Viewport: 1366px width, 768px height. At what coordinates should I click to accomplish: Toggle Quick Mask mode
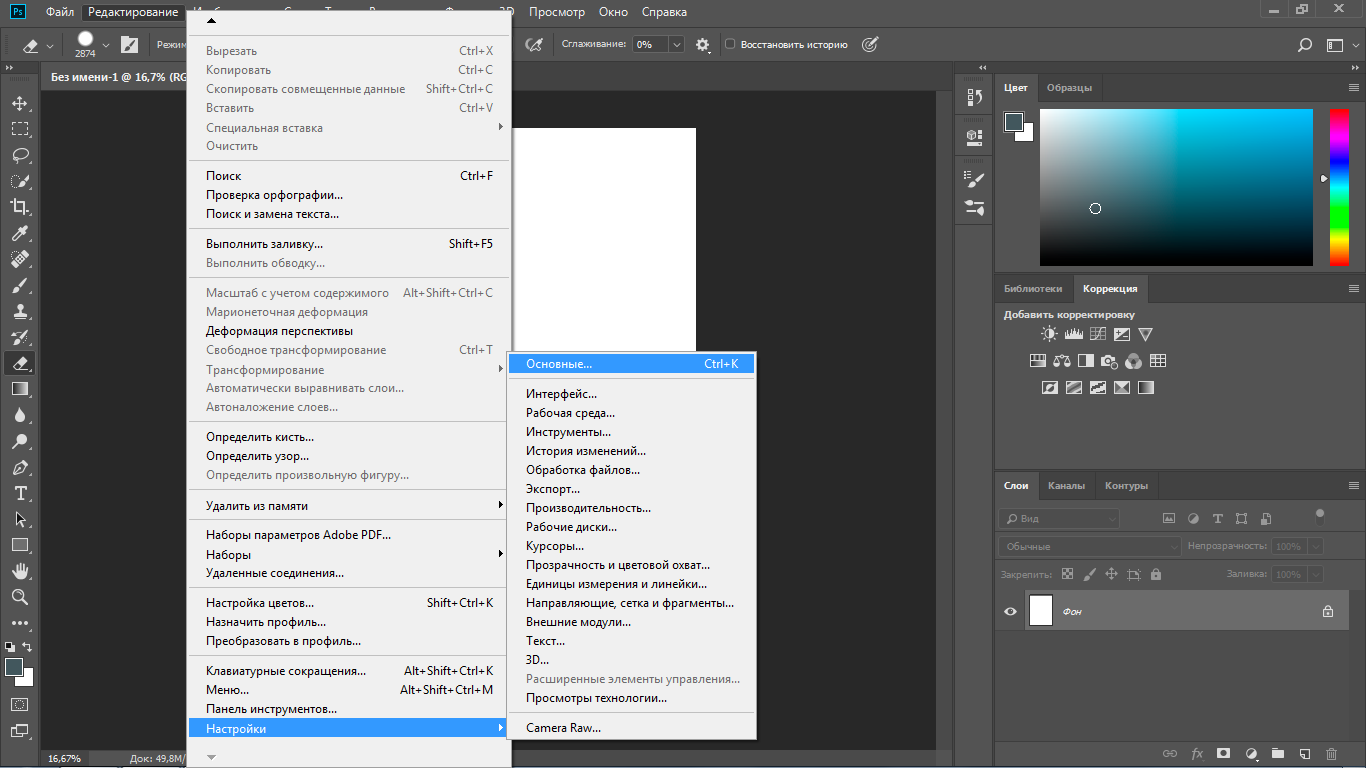click(20, 704)
